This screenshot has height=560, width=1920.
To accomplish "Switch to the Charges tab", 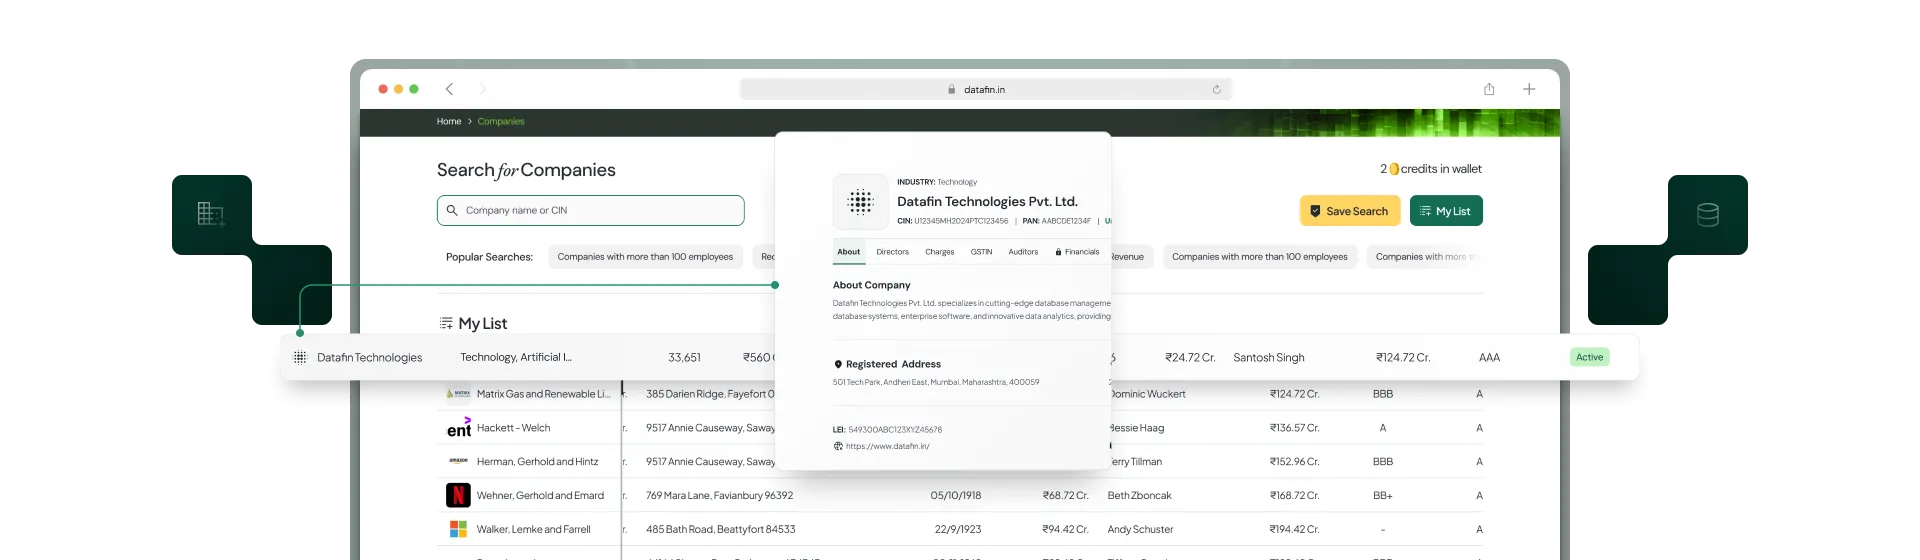I will (940, 252).
